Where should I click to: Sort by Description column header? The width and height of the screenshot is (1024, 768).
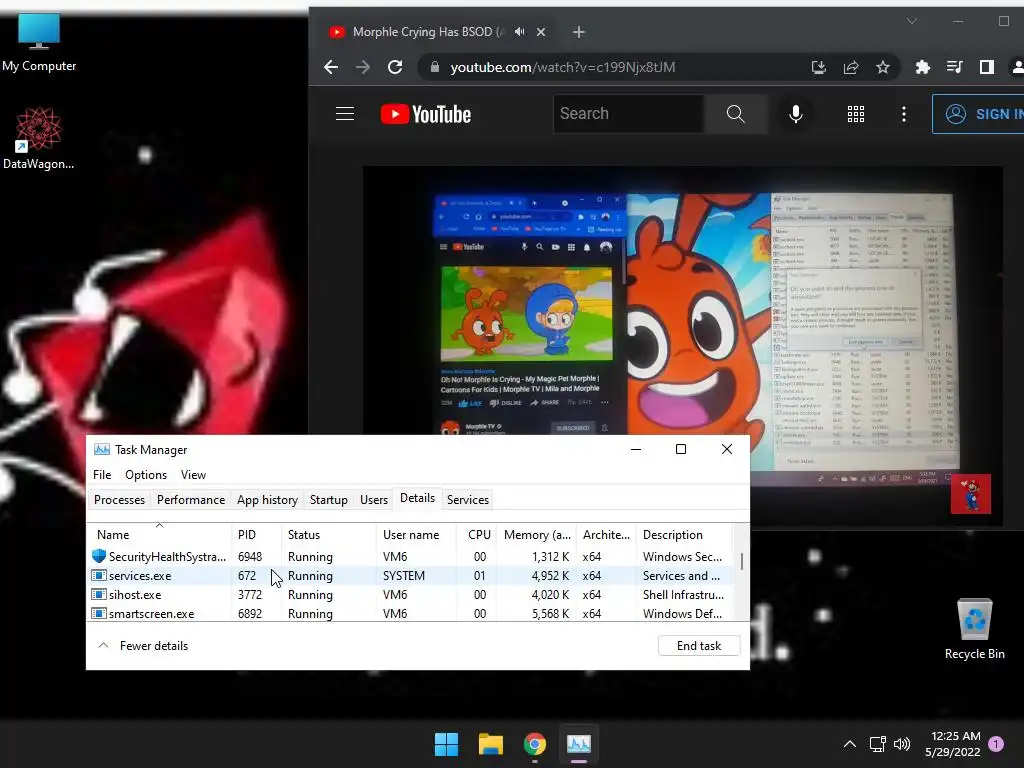tap(684, 535)
